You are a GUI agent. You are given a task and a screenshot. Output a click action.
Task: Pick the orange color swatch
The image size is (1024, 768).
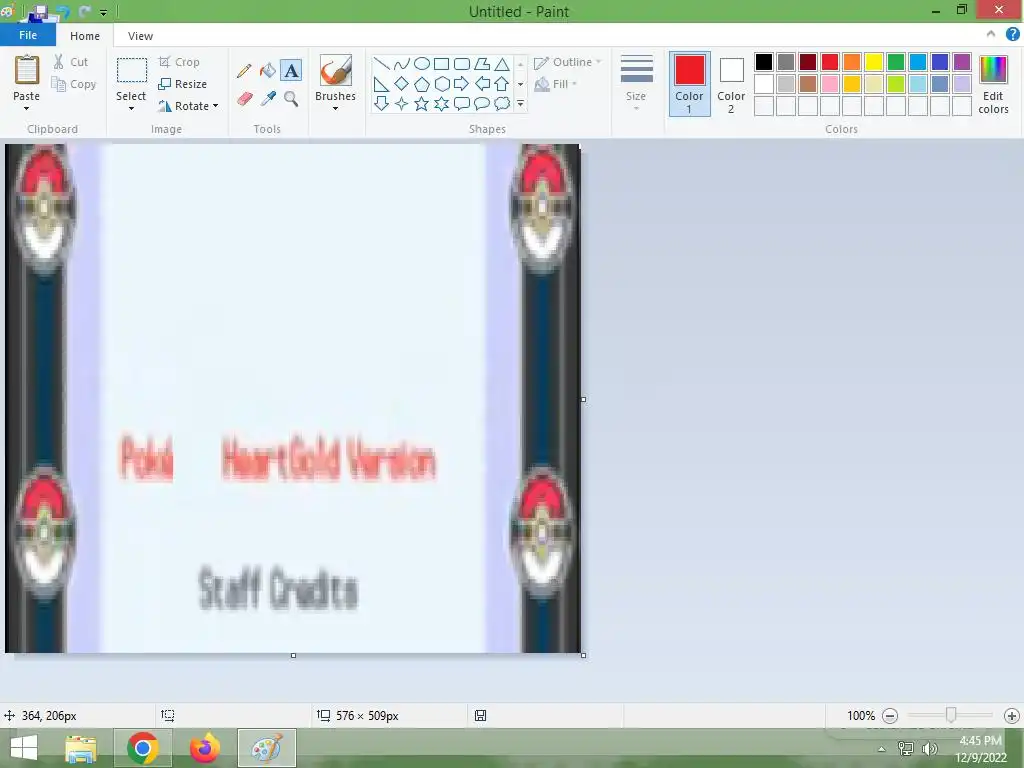point(852,62)
